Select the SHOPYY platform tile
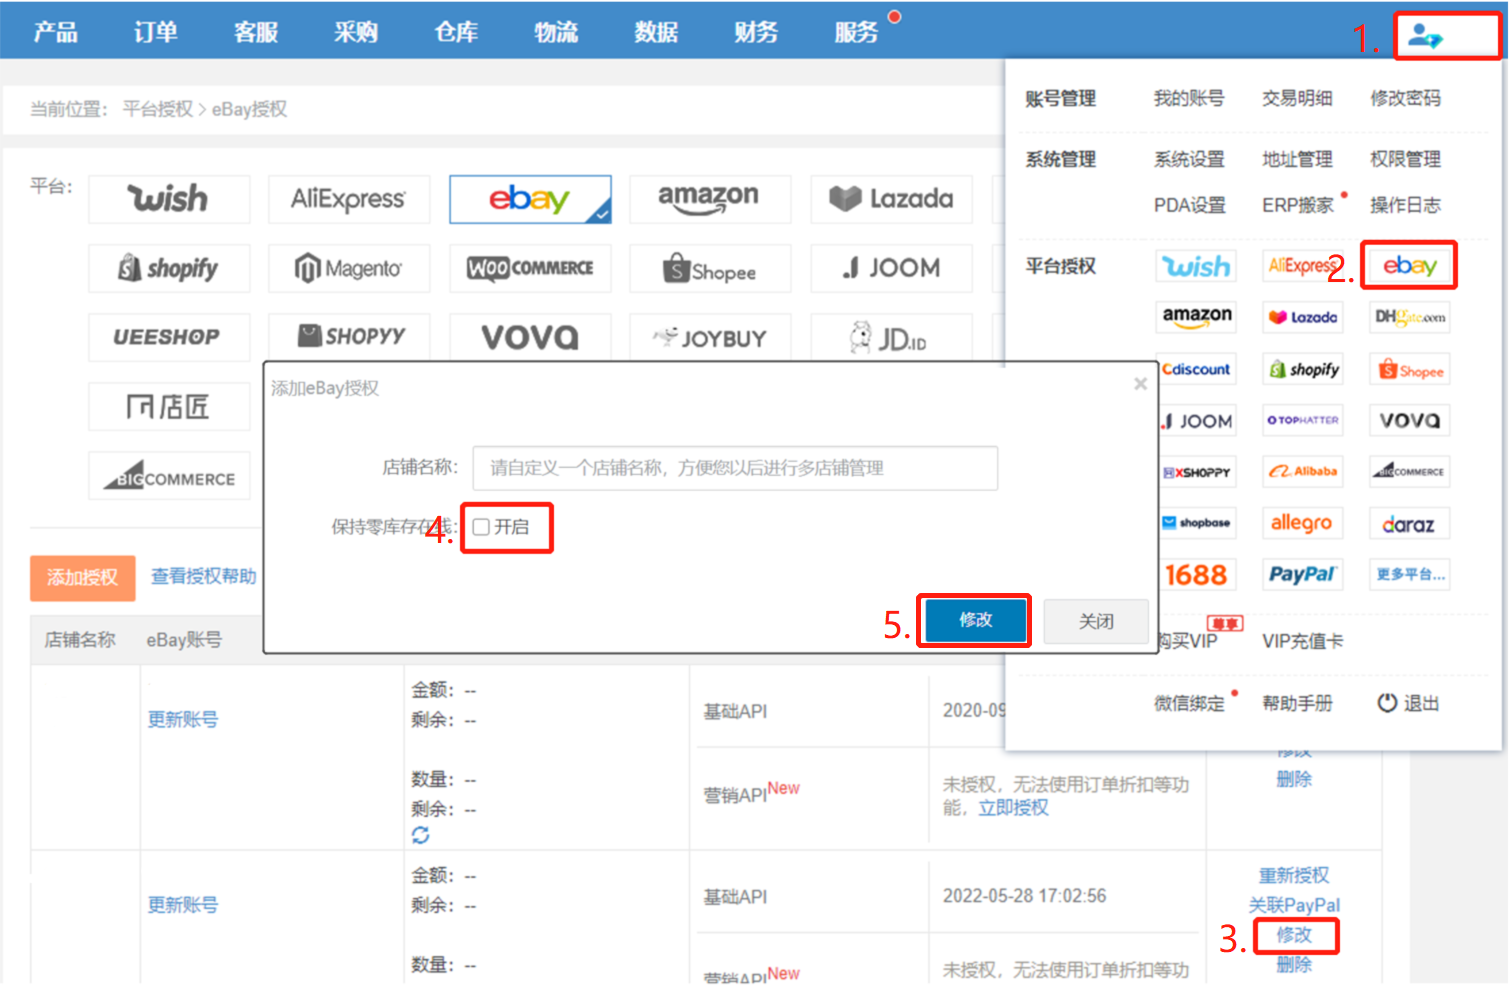The height and width of the screenshot is (986, 1511). point(349,337)
